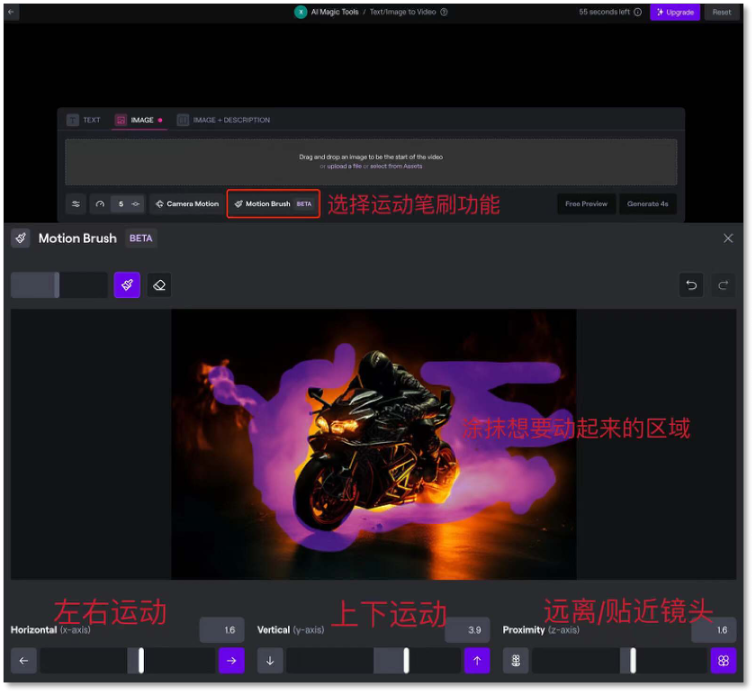Viewport: 756px width, 695px height.
Task: Click the drag and drop image area
Action: [x=371, y=162]
